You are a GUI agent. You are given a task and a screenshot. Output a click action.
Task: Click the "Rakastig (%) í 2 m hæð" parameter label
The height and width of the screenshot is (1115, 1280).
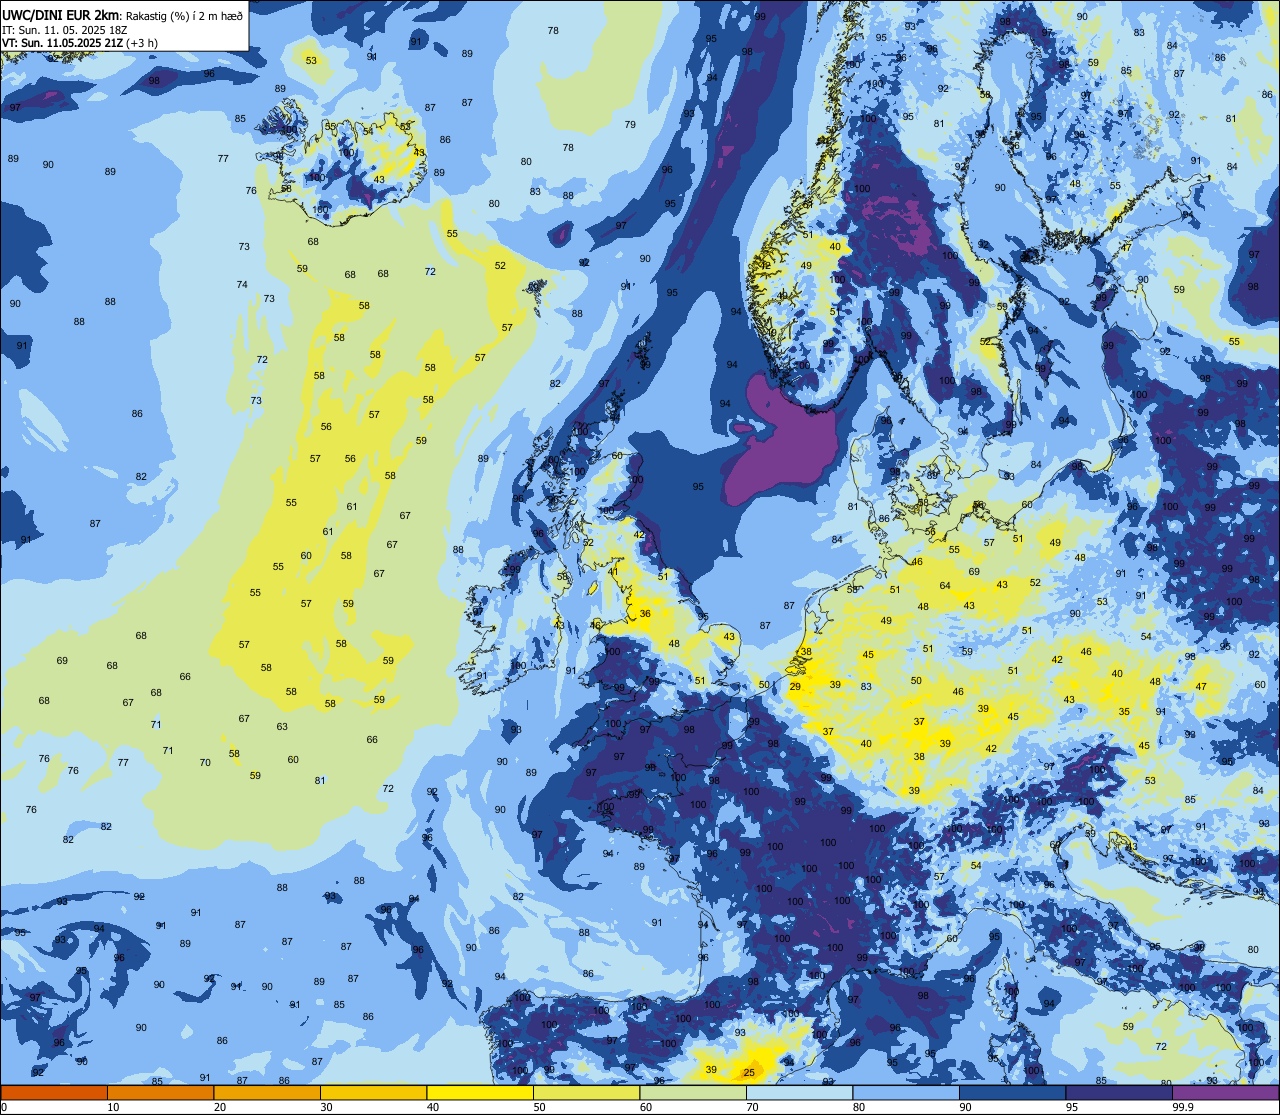click(x=184, y=15)
